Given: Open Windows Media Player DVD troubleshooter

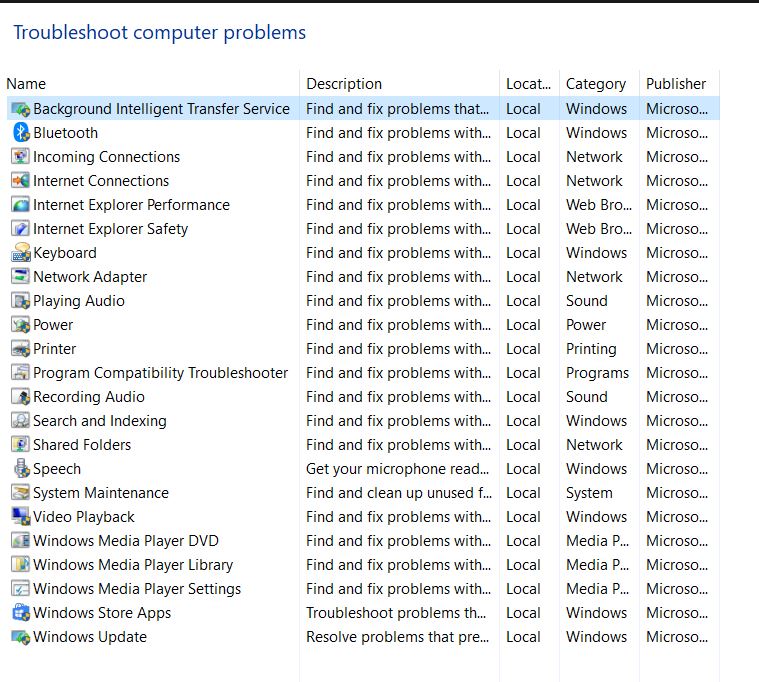Looking at the screenshot, I should click(125, 541).
